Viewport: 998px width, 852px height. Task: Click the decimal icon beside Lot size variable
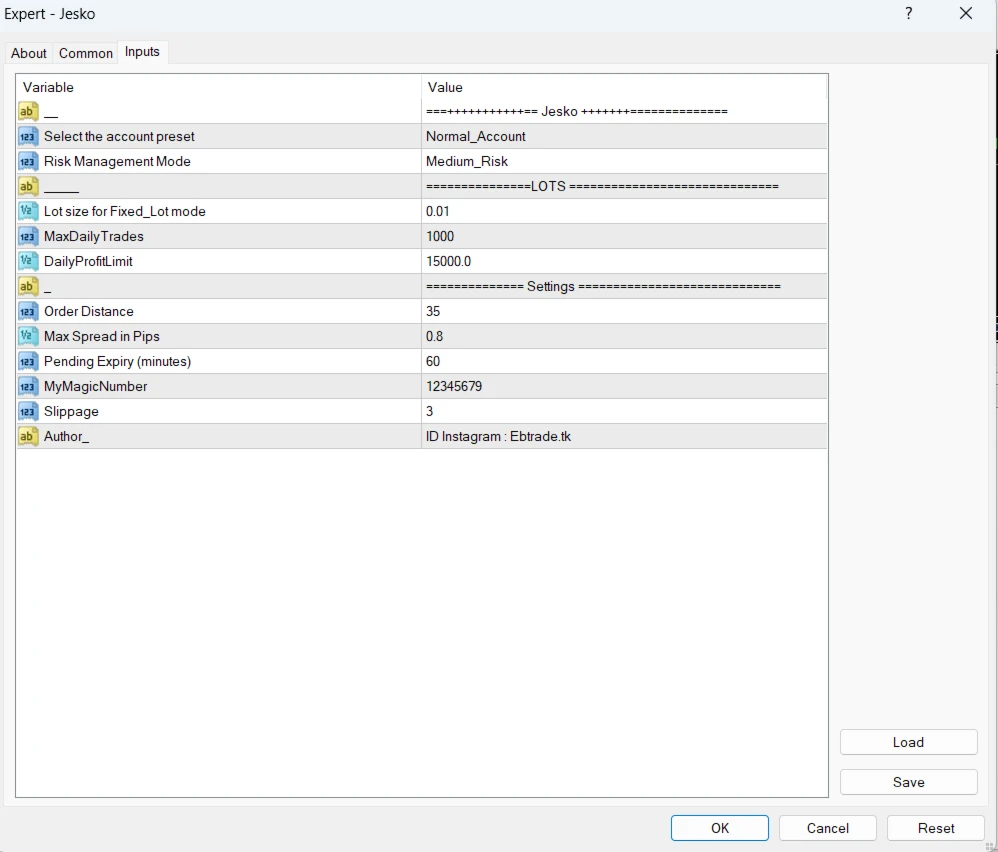[x=28, y=211]
